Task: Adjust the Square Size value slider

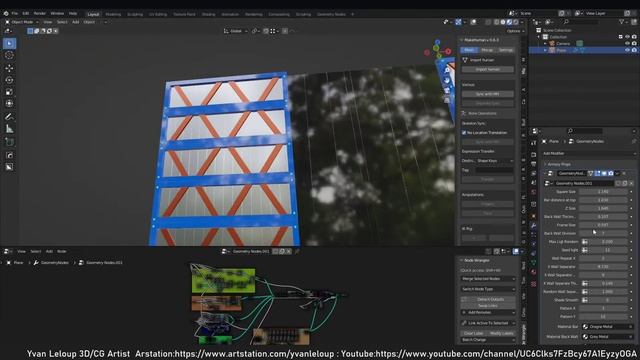Action: [x=603, y=192]
